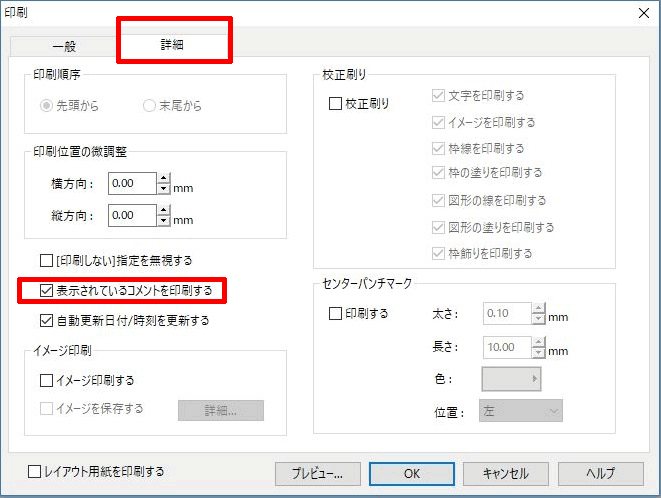The image size is (661, 498).
Task: Check レイアウト用紙を印刷する option
Action: click(x=34, y=471)
